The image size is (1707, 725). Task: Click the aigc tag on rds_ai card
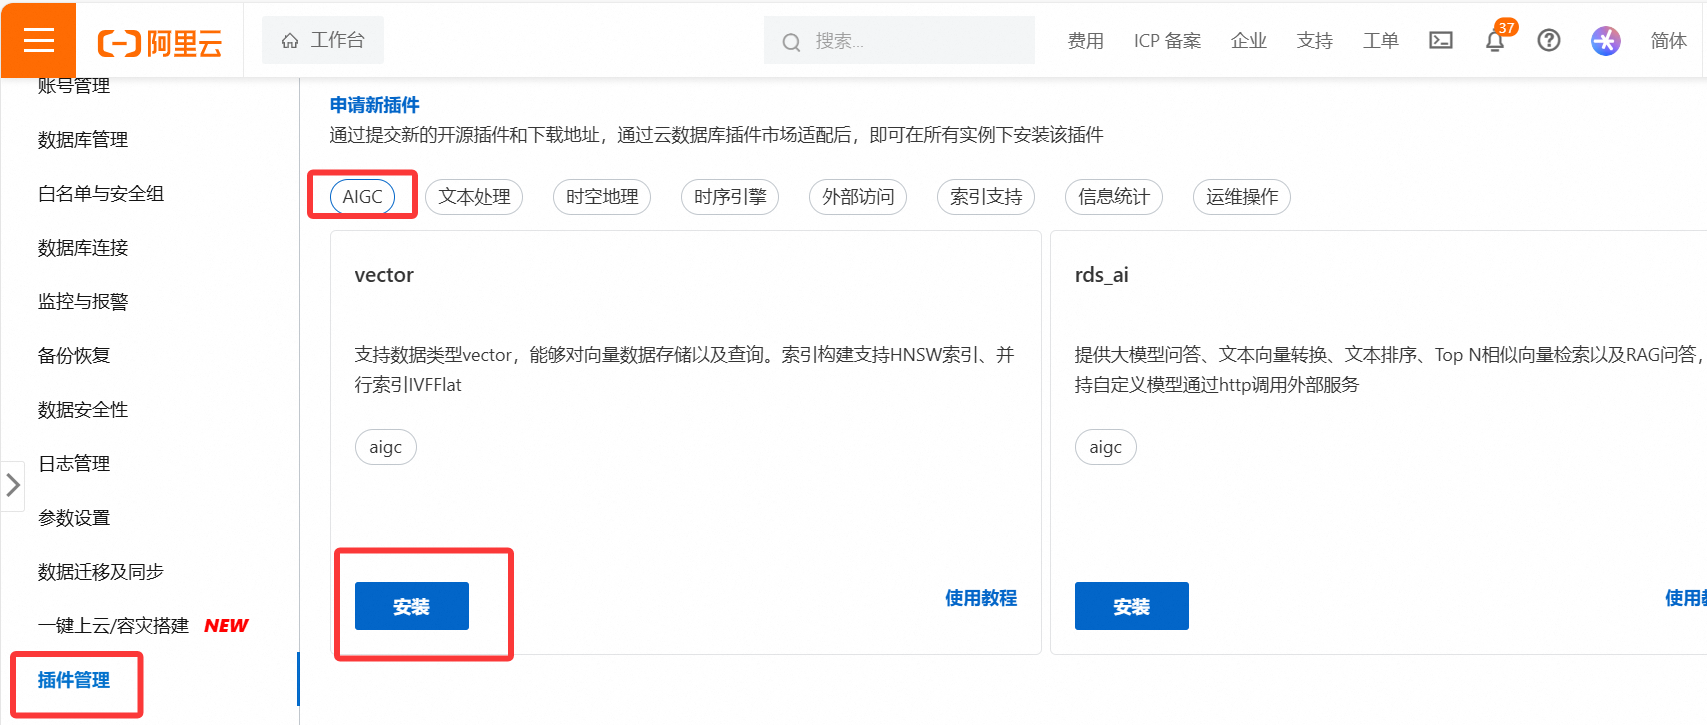(1106, 447)
